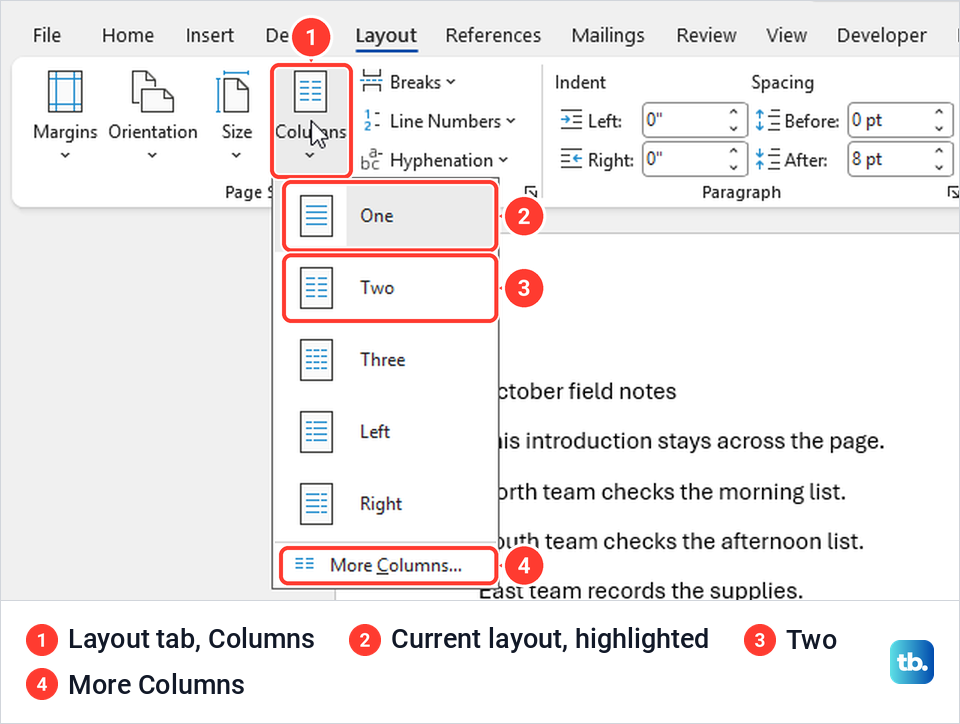Screen dimensions: 960x724
Task: Increase Spacing Before with up arrow
Action: click(x=939, y=112)
